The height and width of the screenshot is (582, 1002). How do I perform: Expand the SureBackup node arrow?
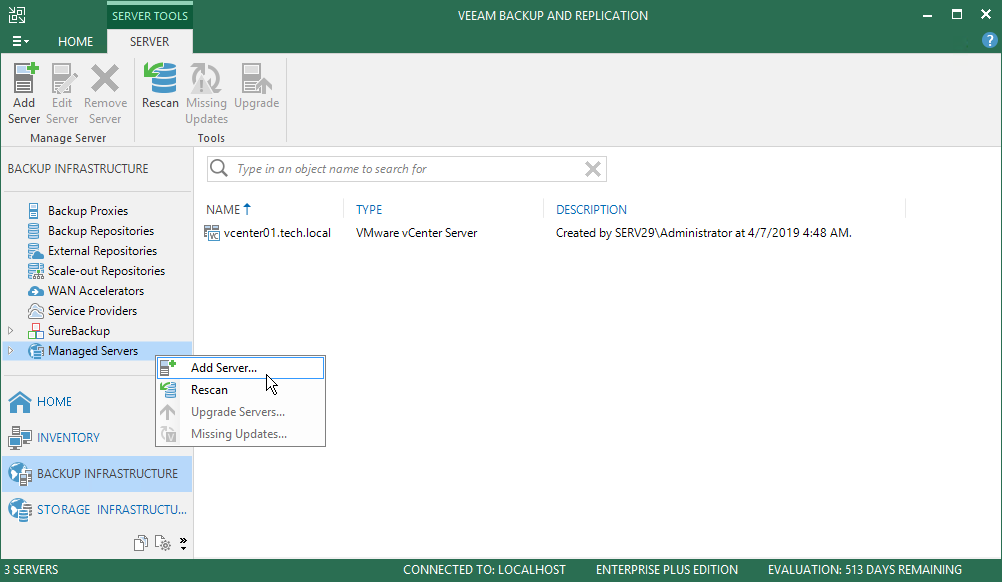pyautogui.click(x=10, y=331)
